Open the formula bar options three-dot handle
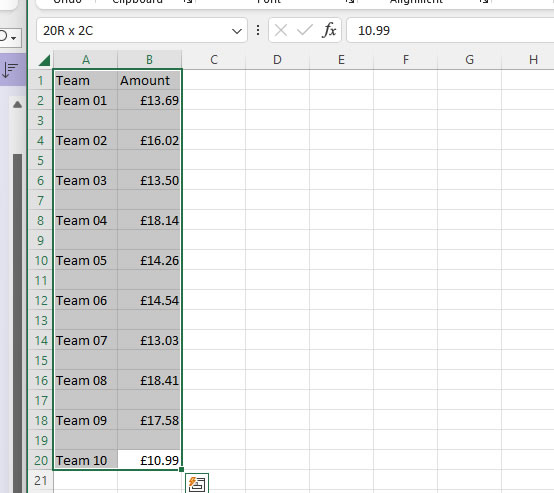The image size is (554, 493). pyautogui.click(x=258, y=30)
